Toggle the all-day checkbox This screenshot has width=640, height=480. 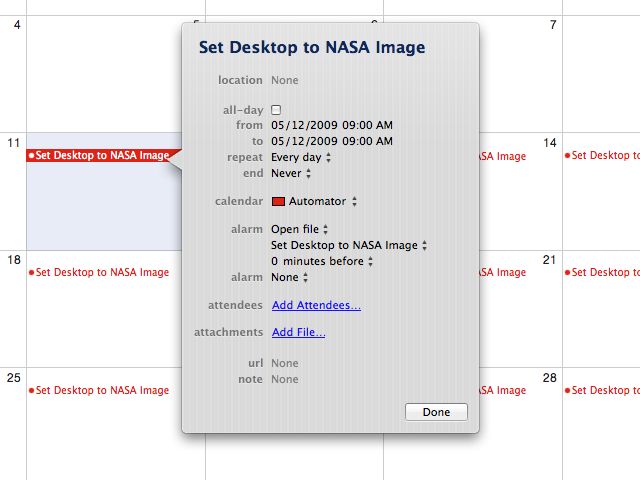point(276,110)
